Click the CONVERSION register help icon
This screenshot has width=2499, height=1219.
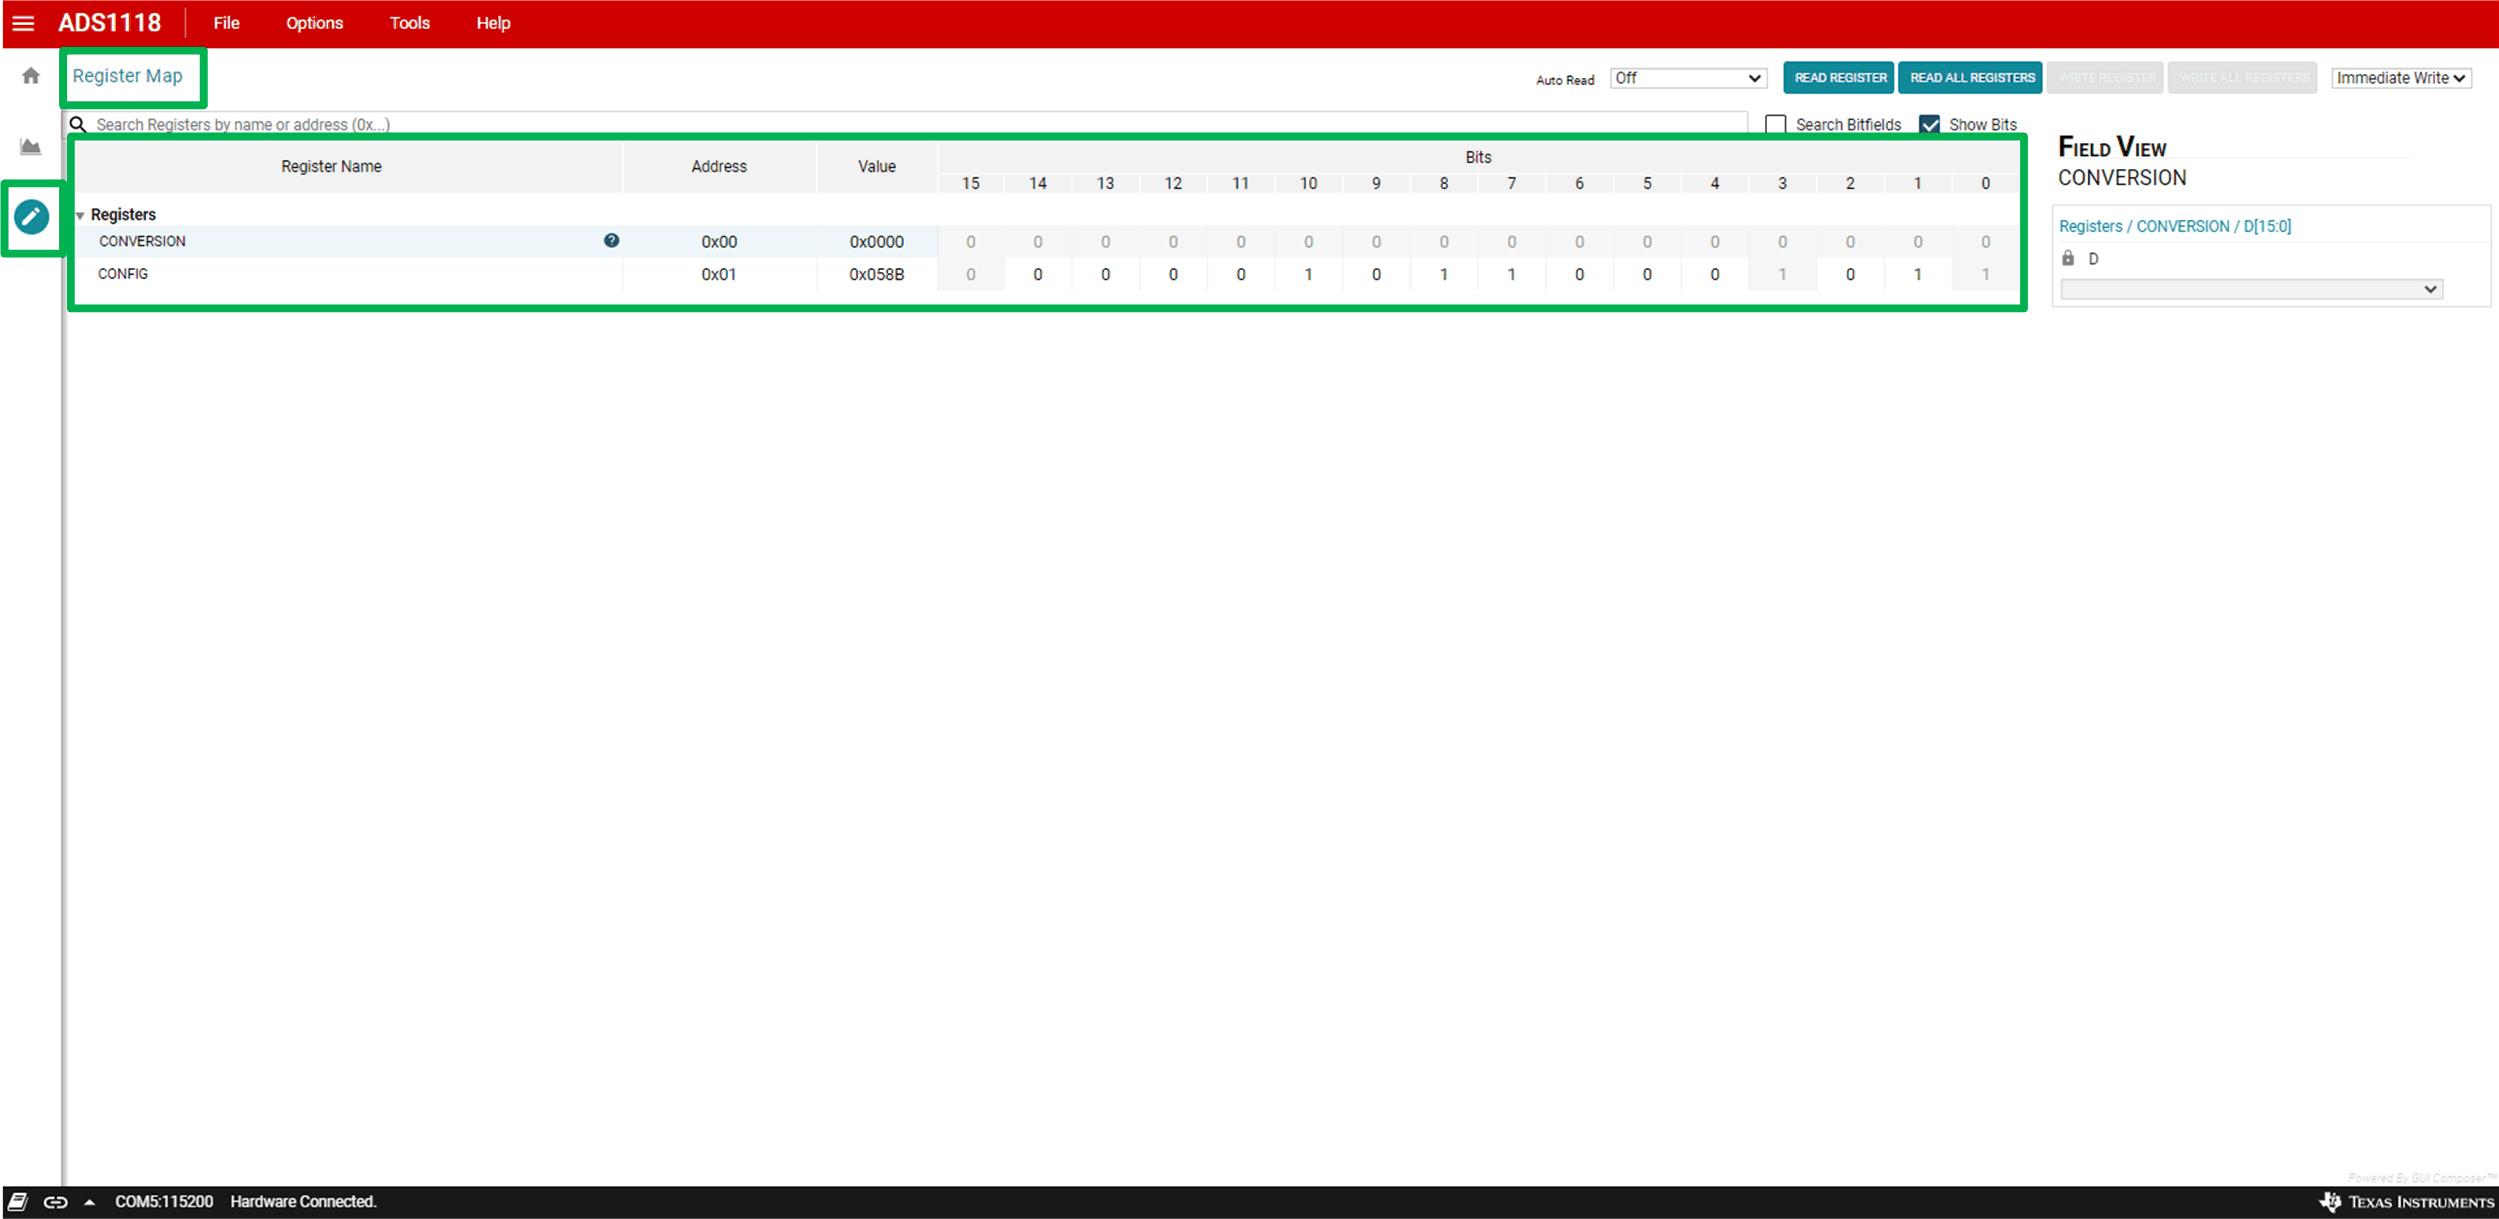(x=611, y=240)
